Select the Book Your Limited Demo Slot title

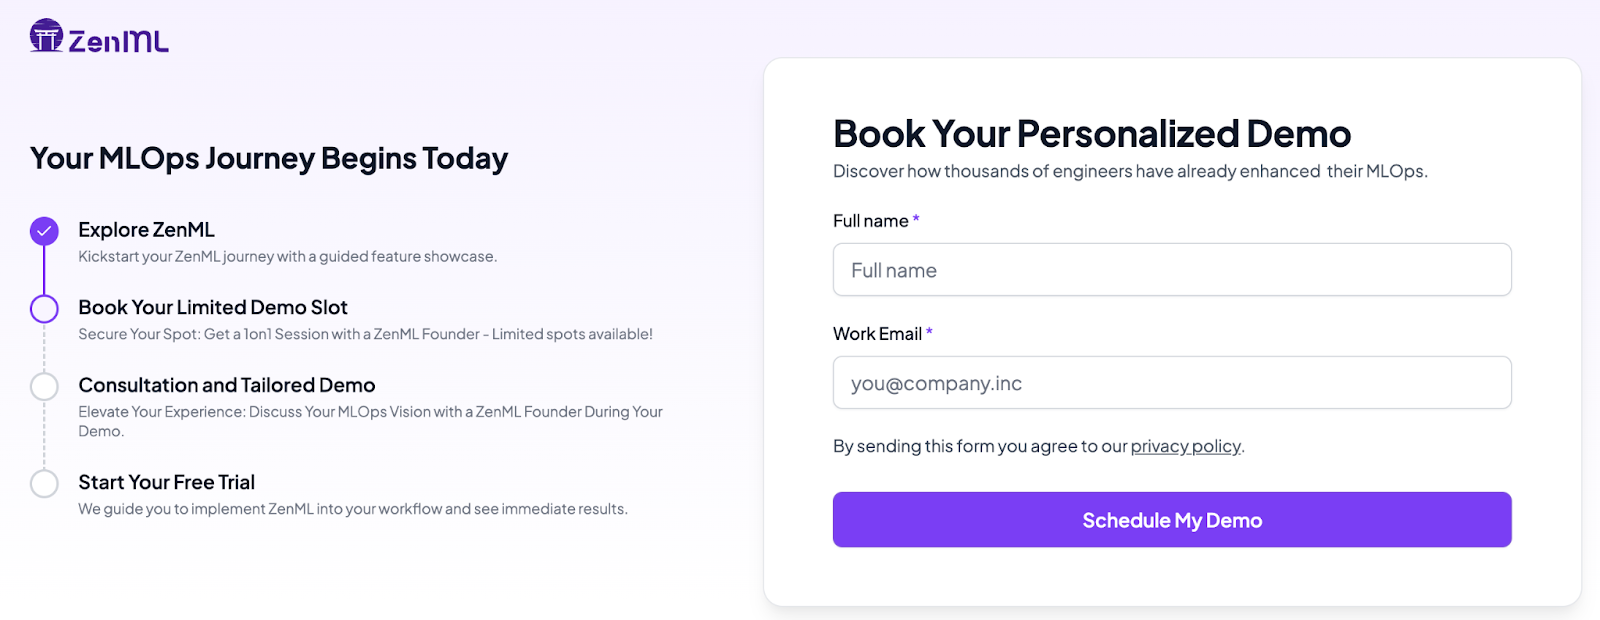click(213, 307)
